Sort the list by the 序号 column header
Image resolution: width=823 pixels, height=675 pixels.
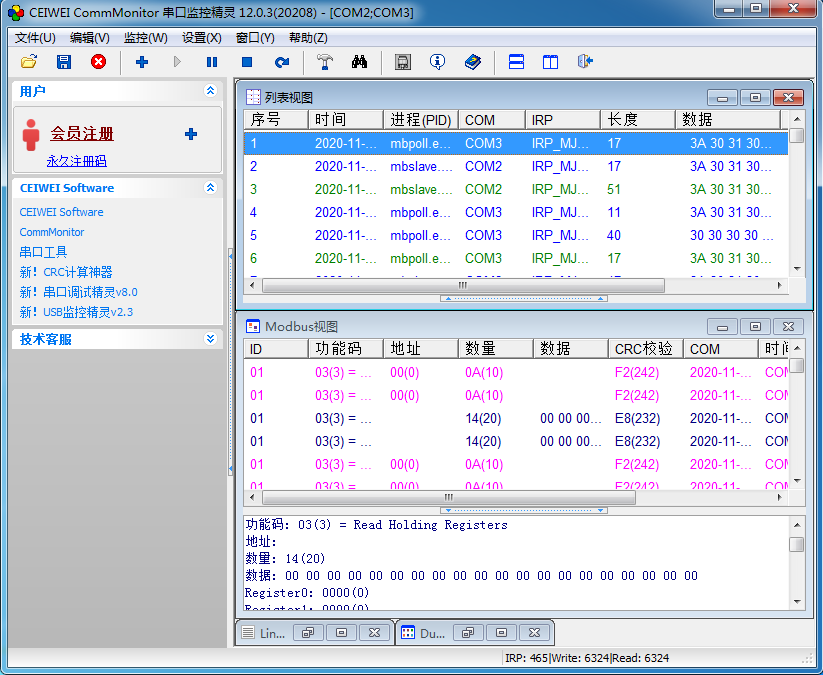click(x=276, y=120)
